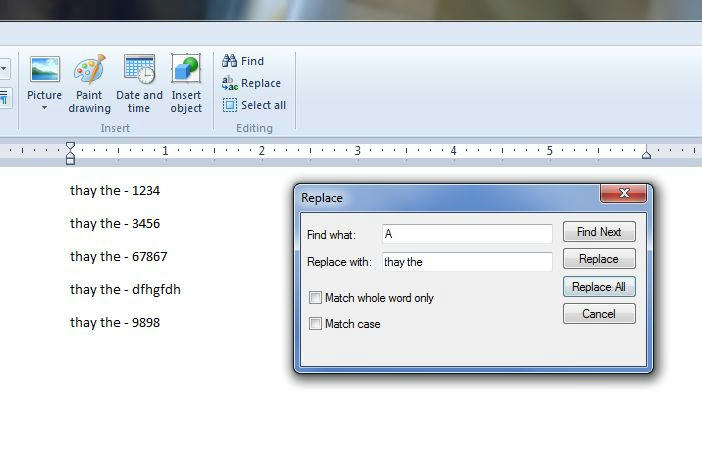Click the line "thay the - 9898"

coord(115,322)
